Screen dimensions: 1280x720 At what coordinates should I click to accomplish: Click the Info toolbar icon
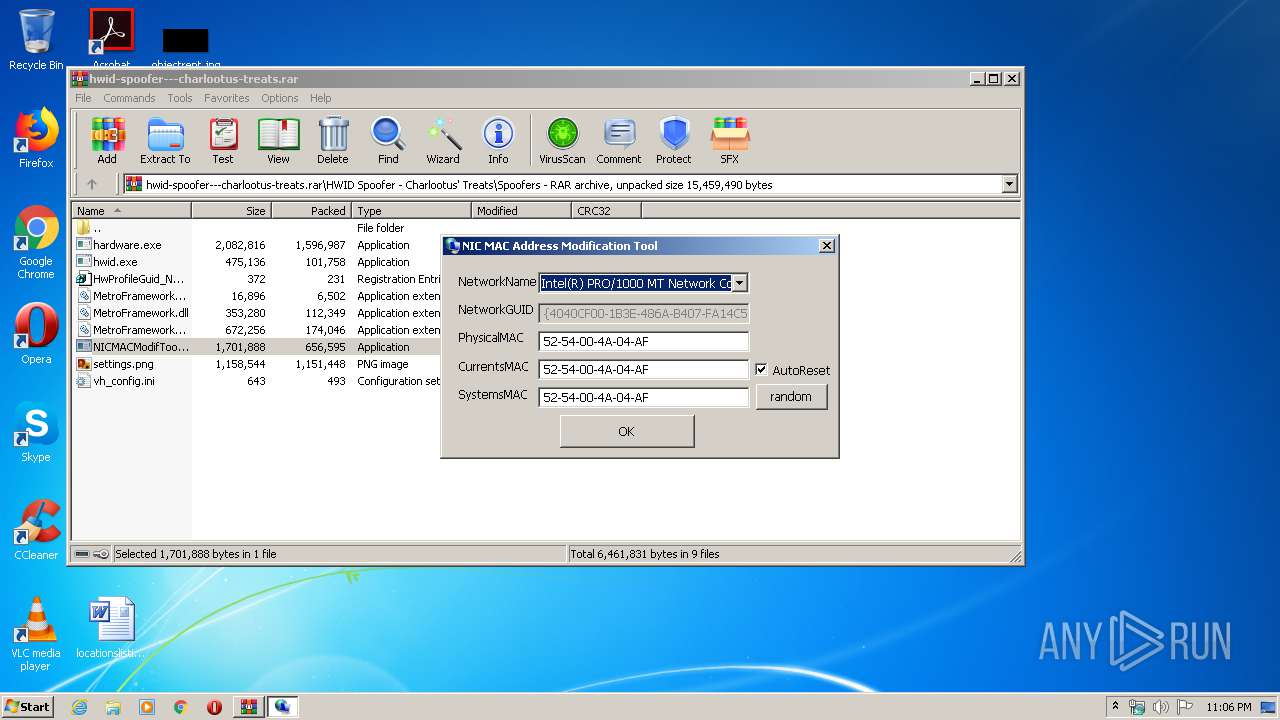click(x=498, y=140)
